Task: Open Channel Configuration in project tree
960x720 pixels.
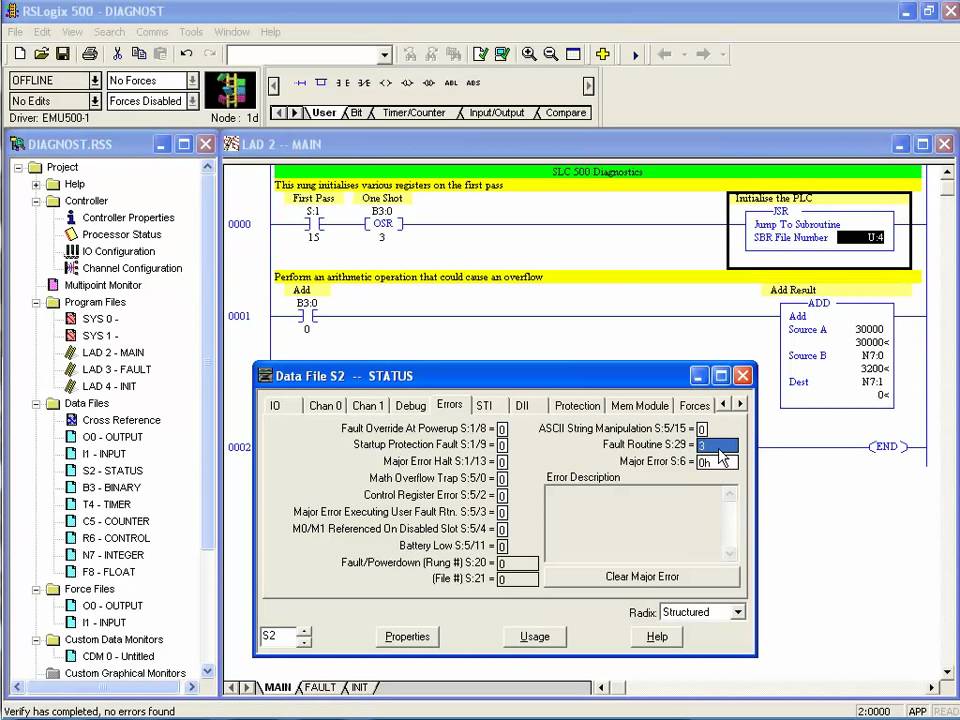Action: 132,268
